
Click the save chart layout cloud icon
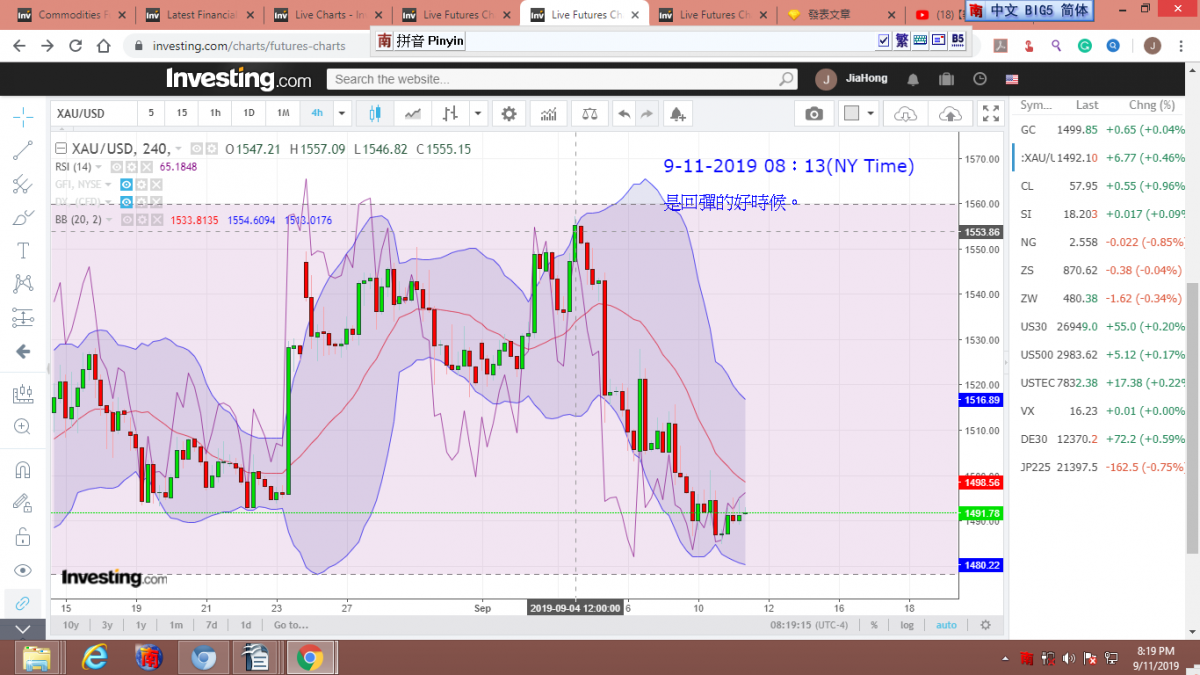[x=950, y=114]
